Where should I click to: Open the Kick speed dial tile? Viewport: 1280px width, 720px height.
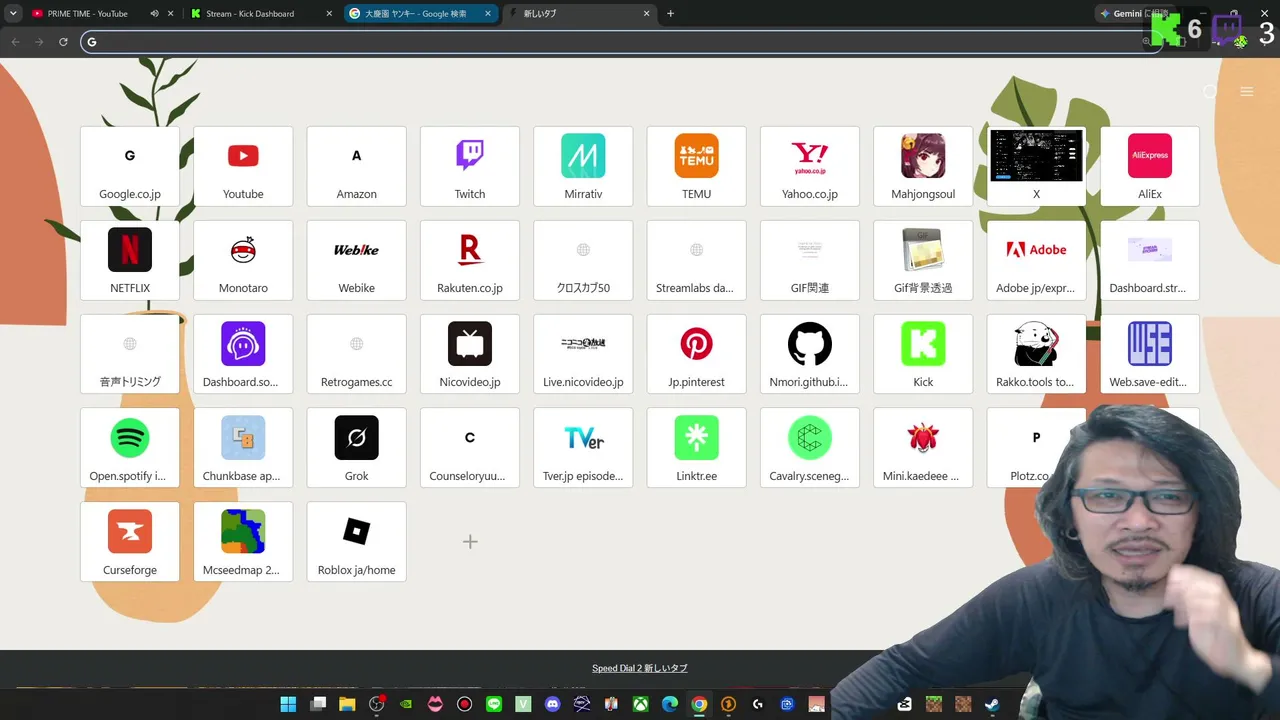click(923, 354)
